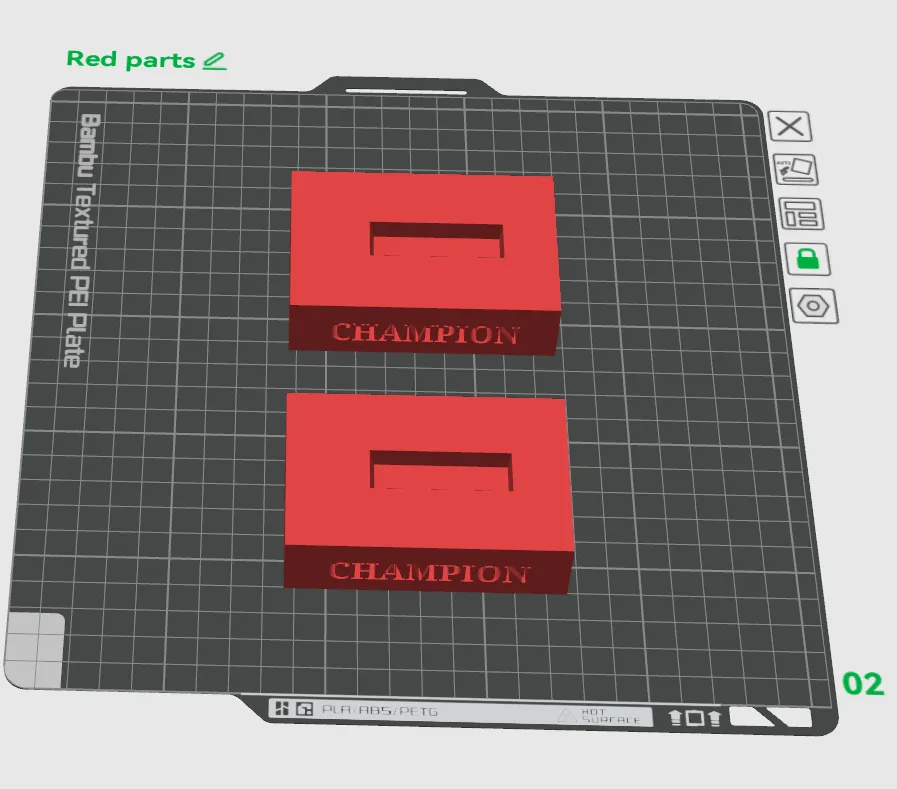
Task: Select the lower red CHAMPION block
Action: pyautogui.click(x=428, y=493)
